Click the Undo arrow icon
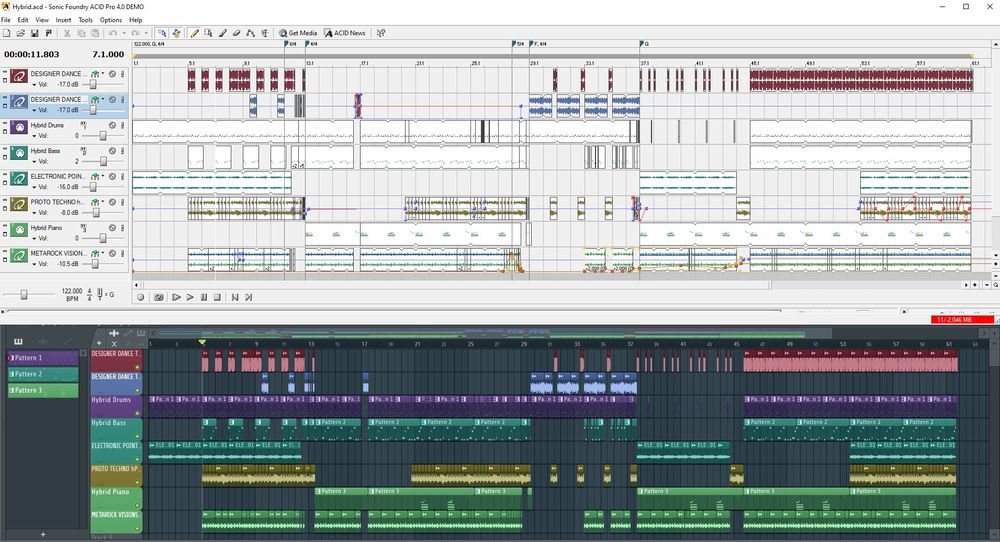Screen dimensions: 1000x542 pyautogui.click(x=113, y=33)
